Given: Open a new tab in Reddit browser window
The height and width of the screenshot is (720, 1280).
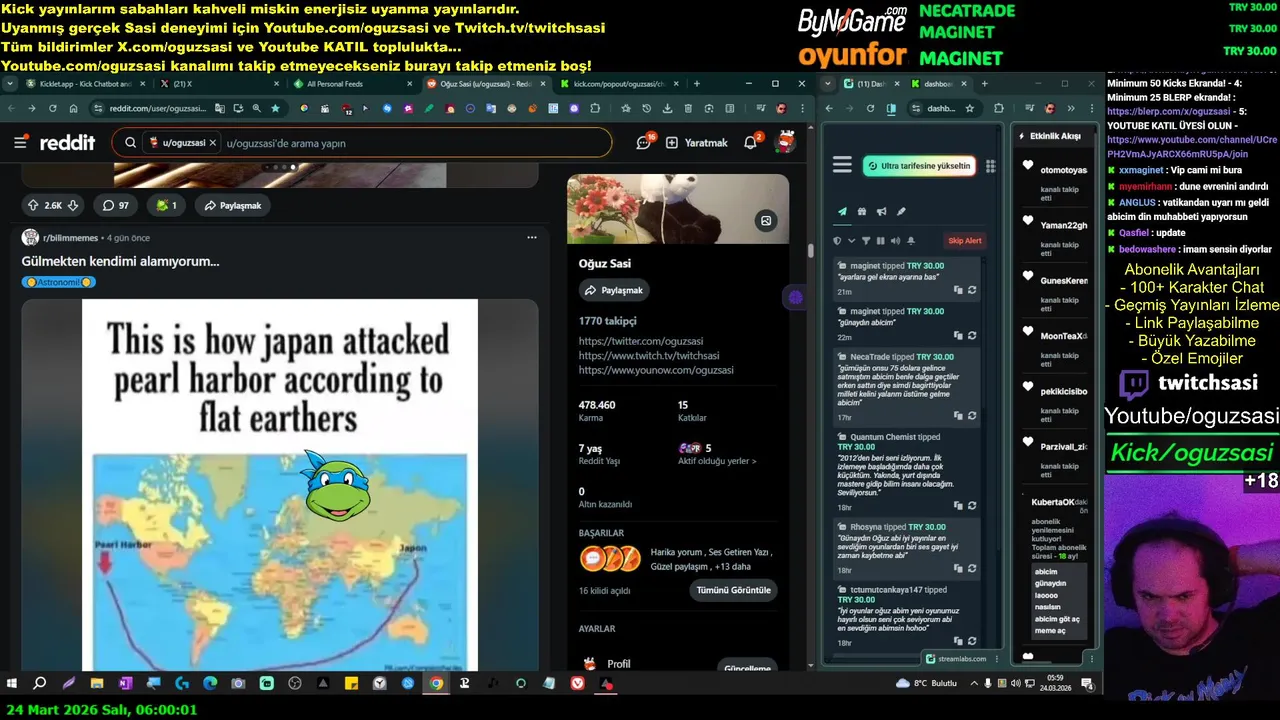Looking at the screenshot, I should click(697, 84).
